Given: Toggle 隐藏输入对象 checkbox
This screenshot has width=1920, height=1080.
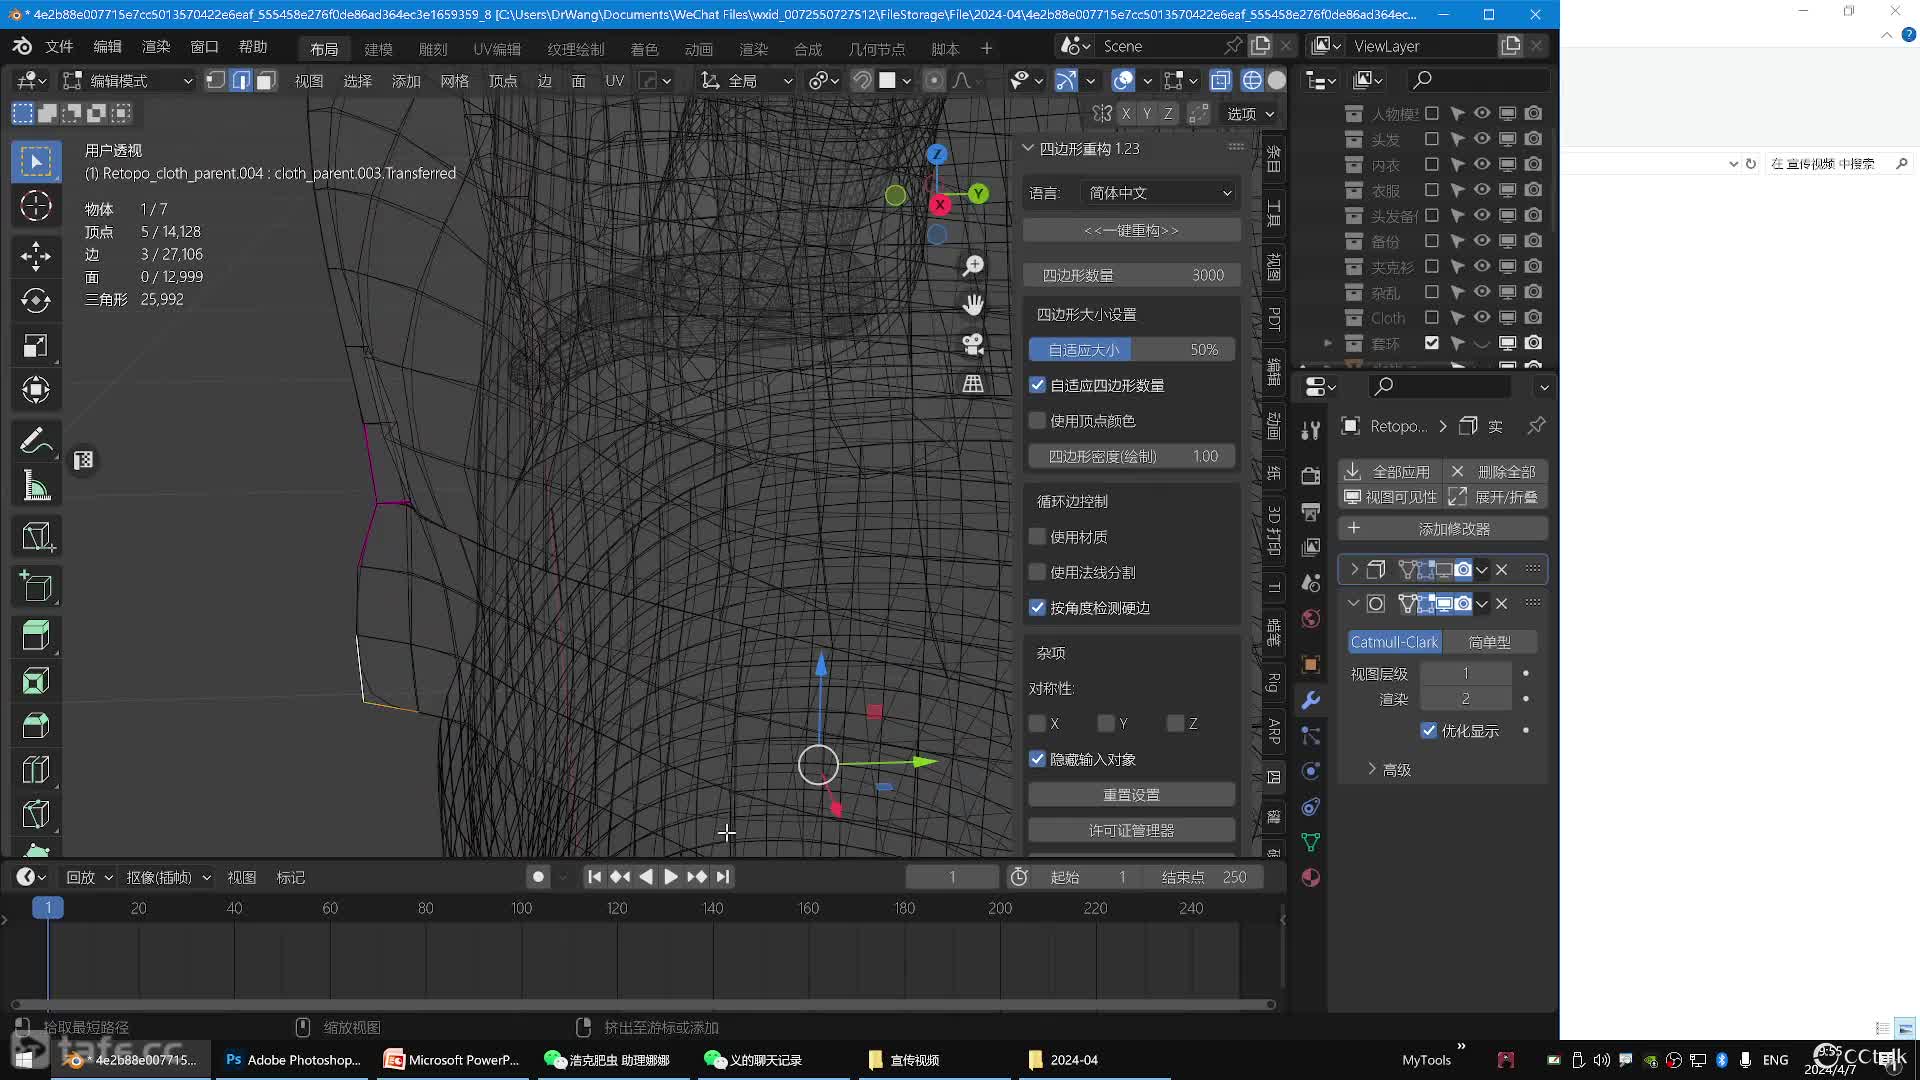Looking at the screenshot, I should tap(1037, 759).
